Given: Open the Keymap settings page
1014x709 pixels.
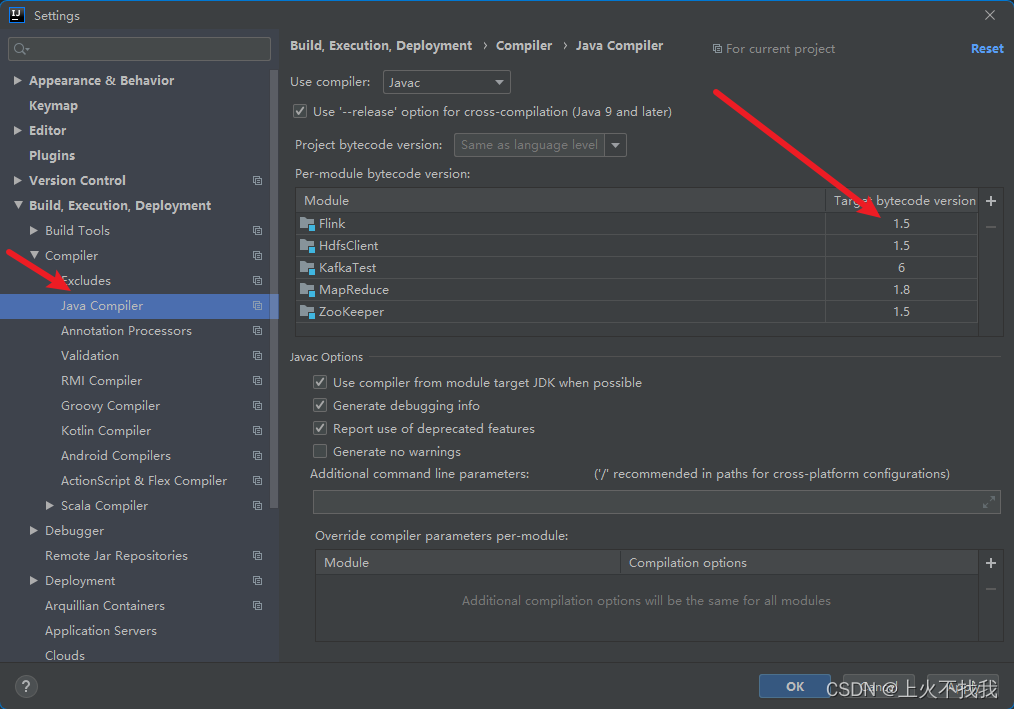Looking at the screenshot, I should coord(54,105).
